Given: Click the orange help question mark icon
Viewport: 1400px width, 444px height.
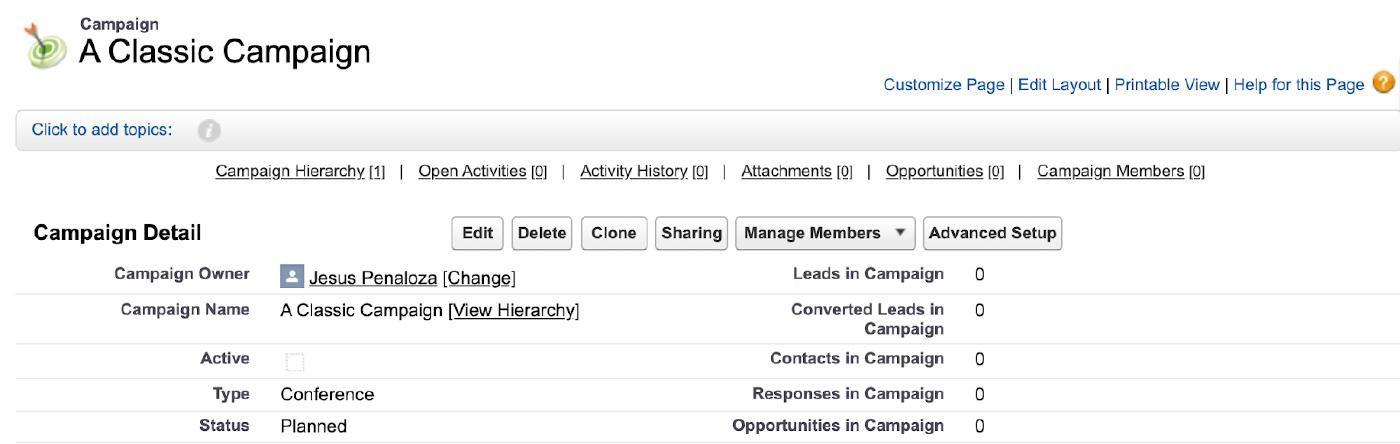Looking at the screenshot, I should click(x=1383, y=83).
